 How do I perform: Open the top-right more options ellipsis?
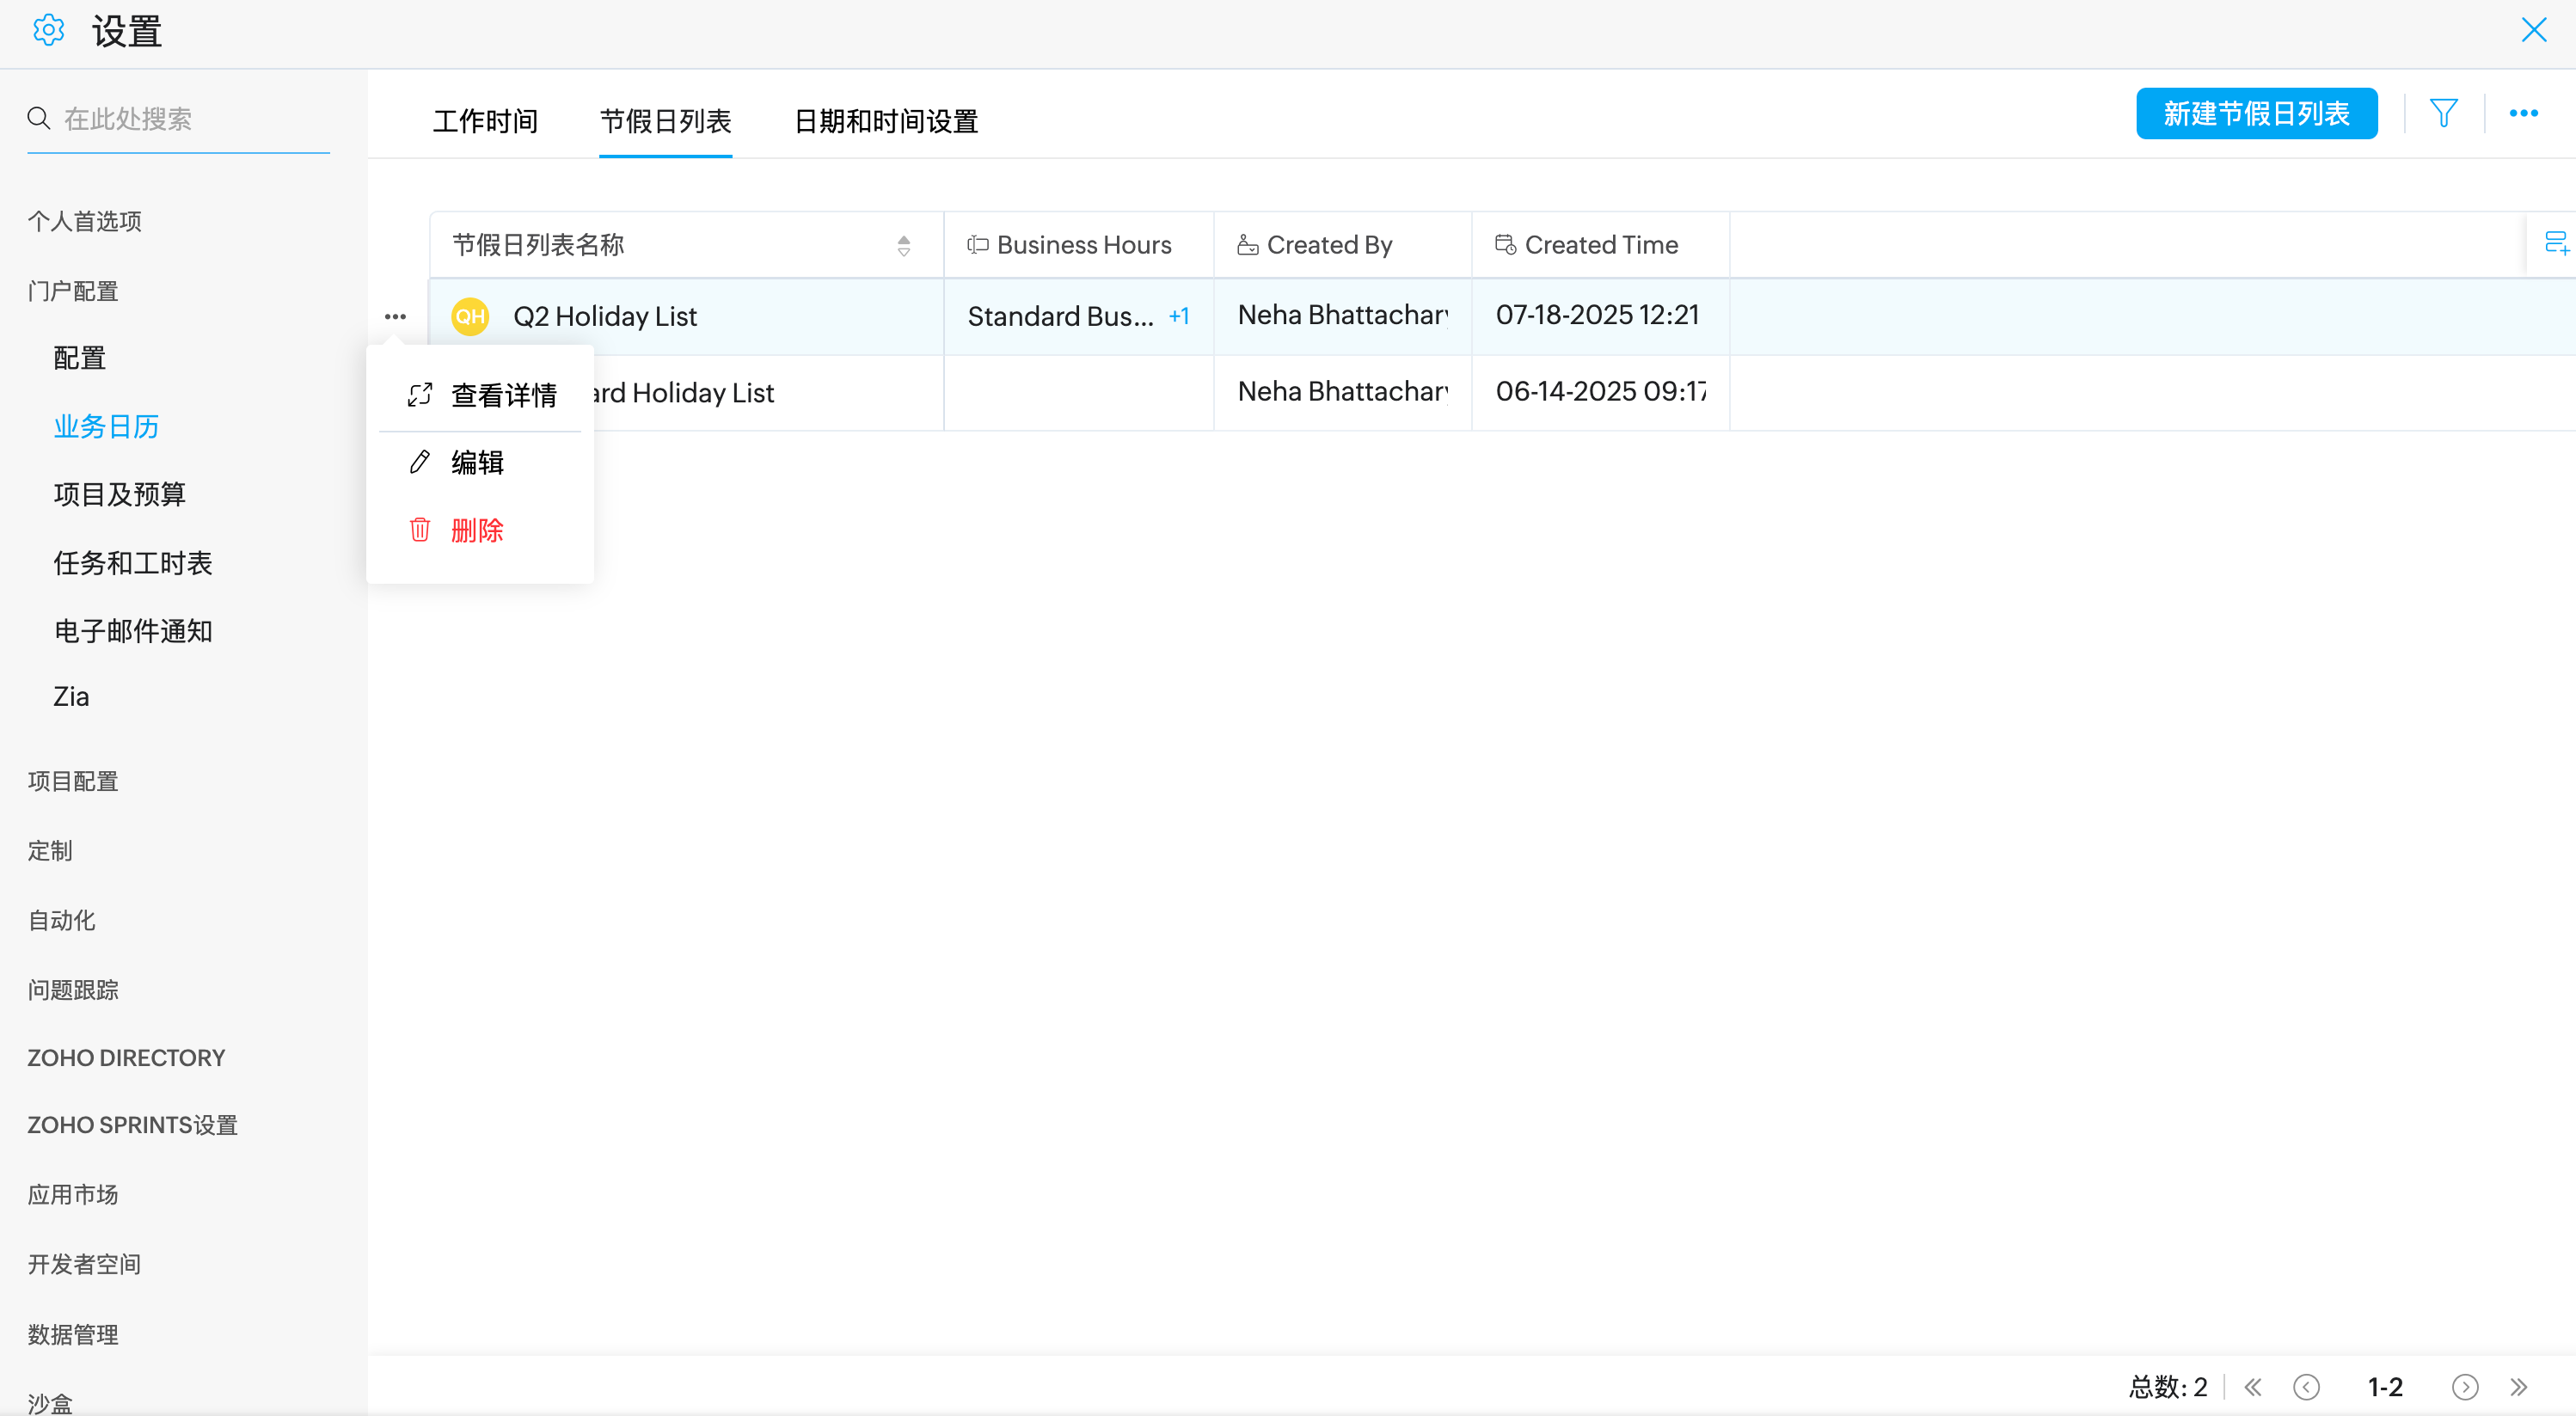pos(2523,114)
